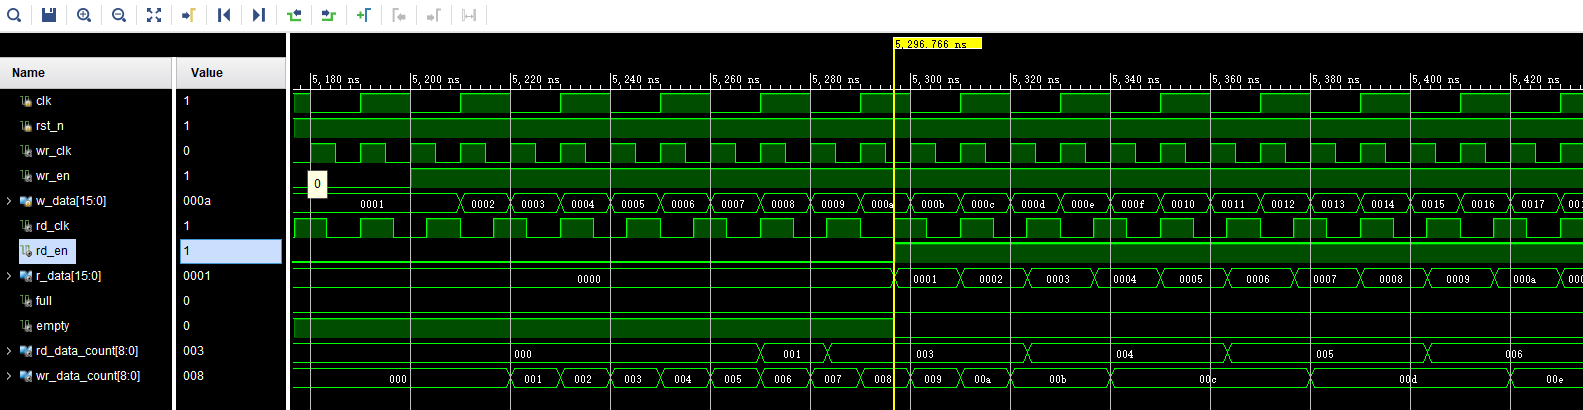This screenshot has height=410, width=1583.
Task: Click w_data waveform segment 0005
Action: (633, 204)
